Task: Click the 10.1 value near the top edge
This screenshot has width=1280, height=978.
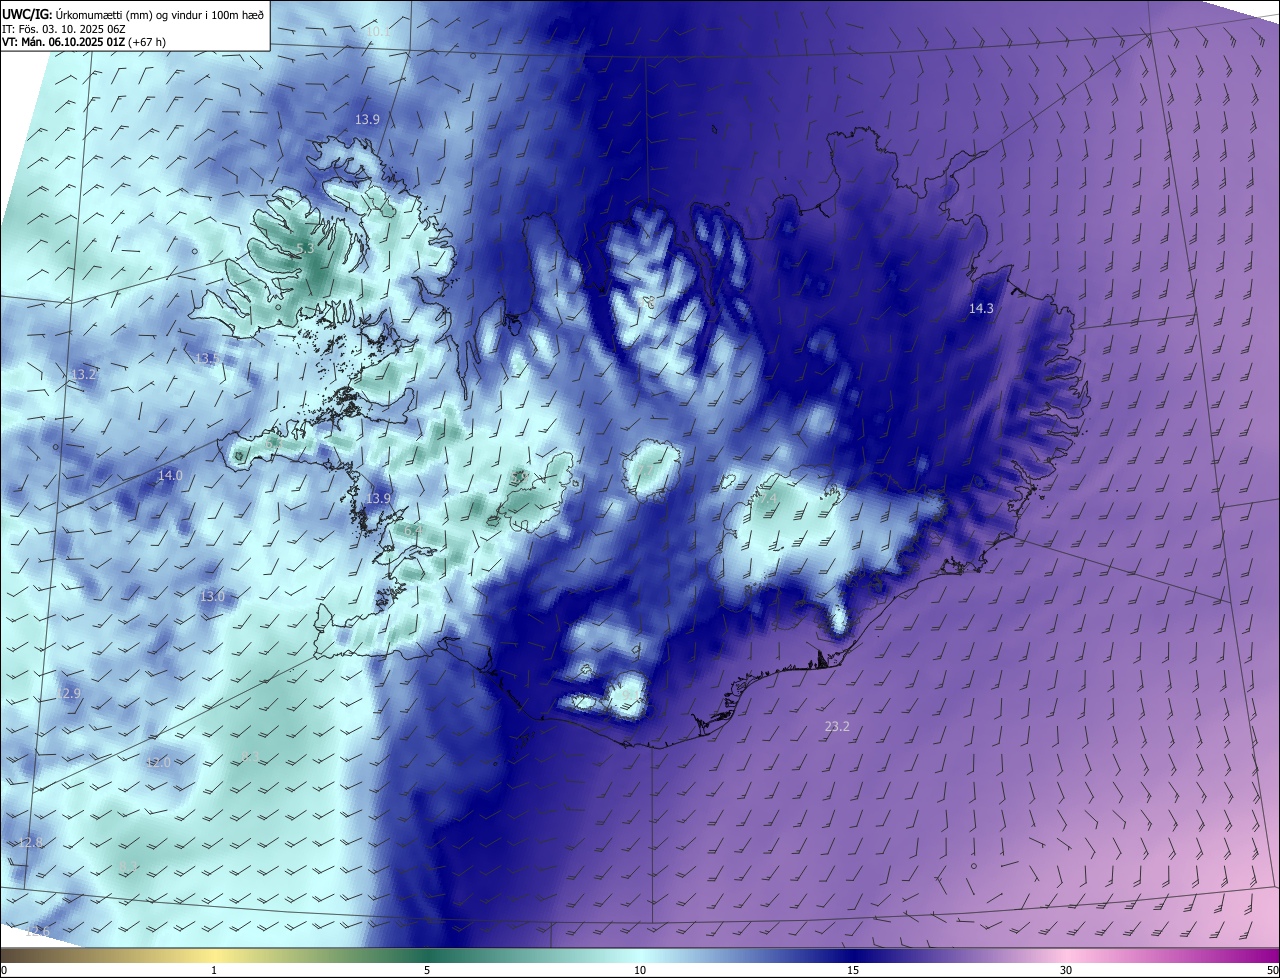Action: 376,32
